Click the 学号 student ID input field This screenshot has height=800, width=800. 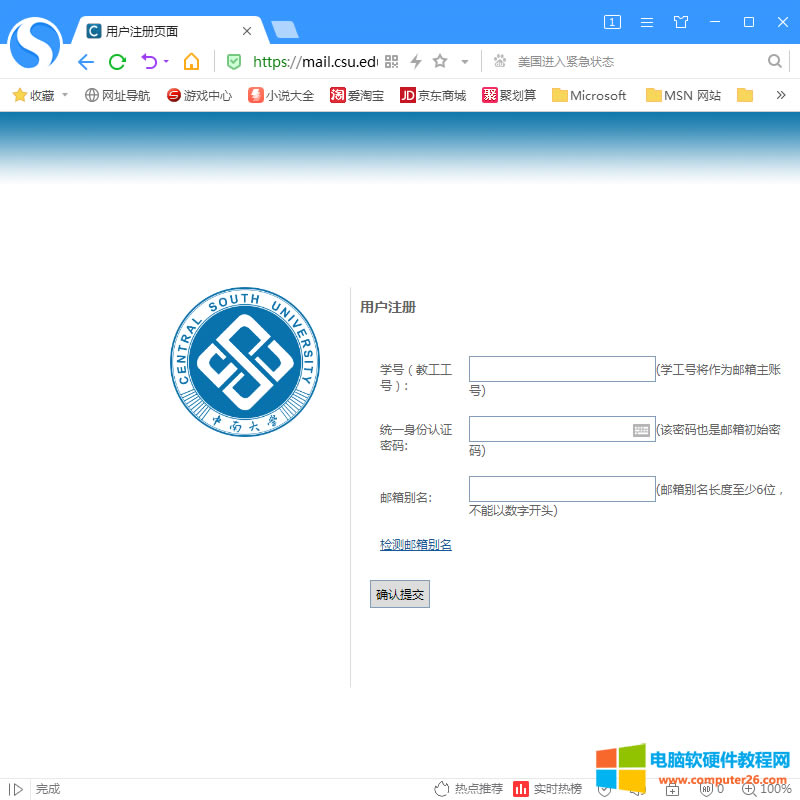(562, 369)
